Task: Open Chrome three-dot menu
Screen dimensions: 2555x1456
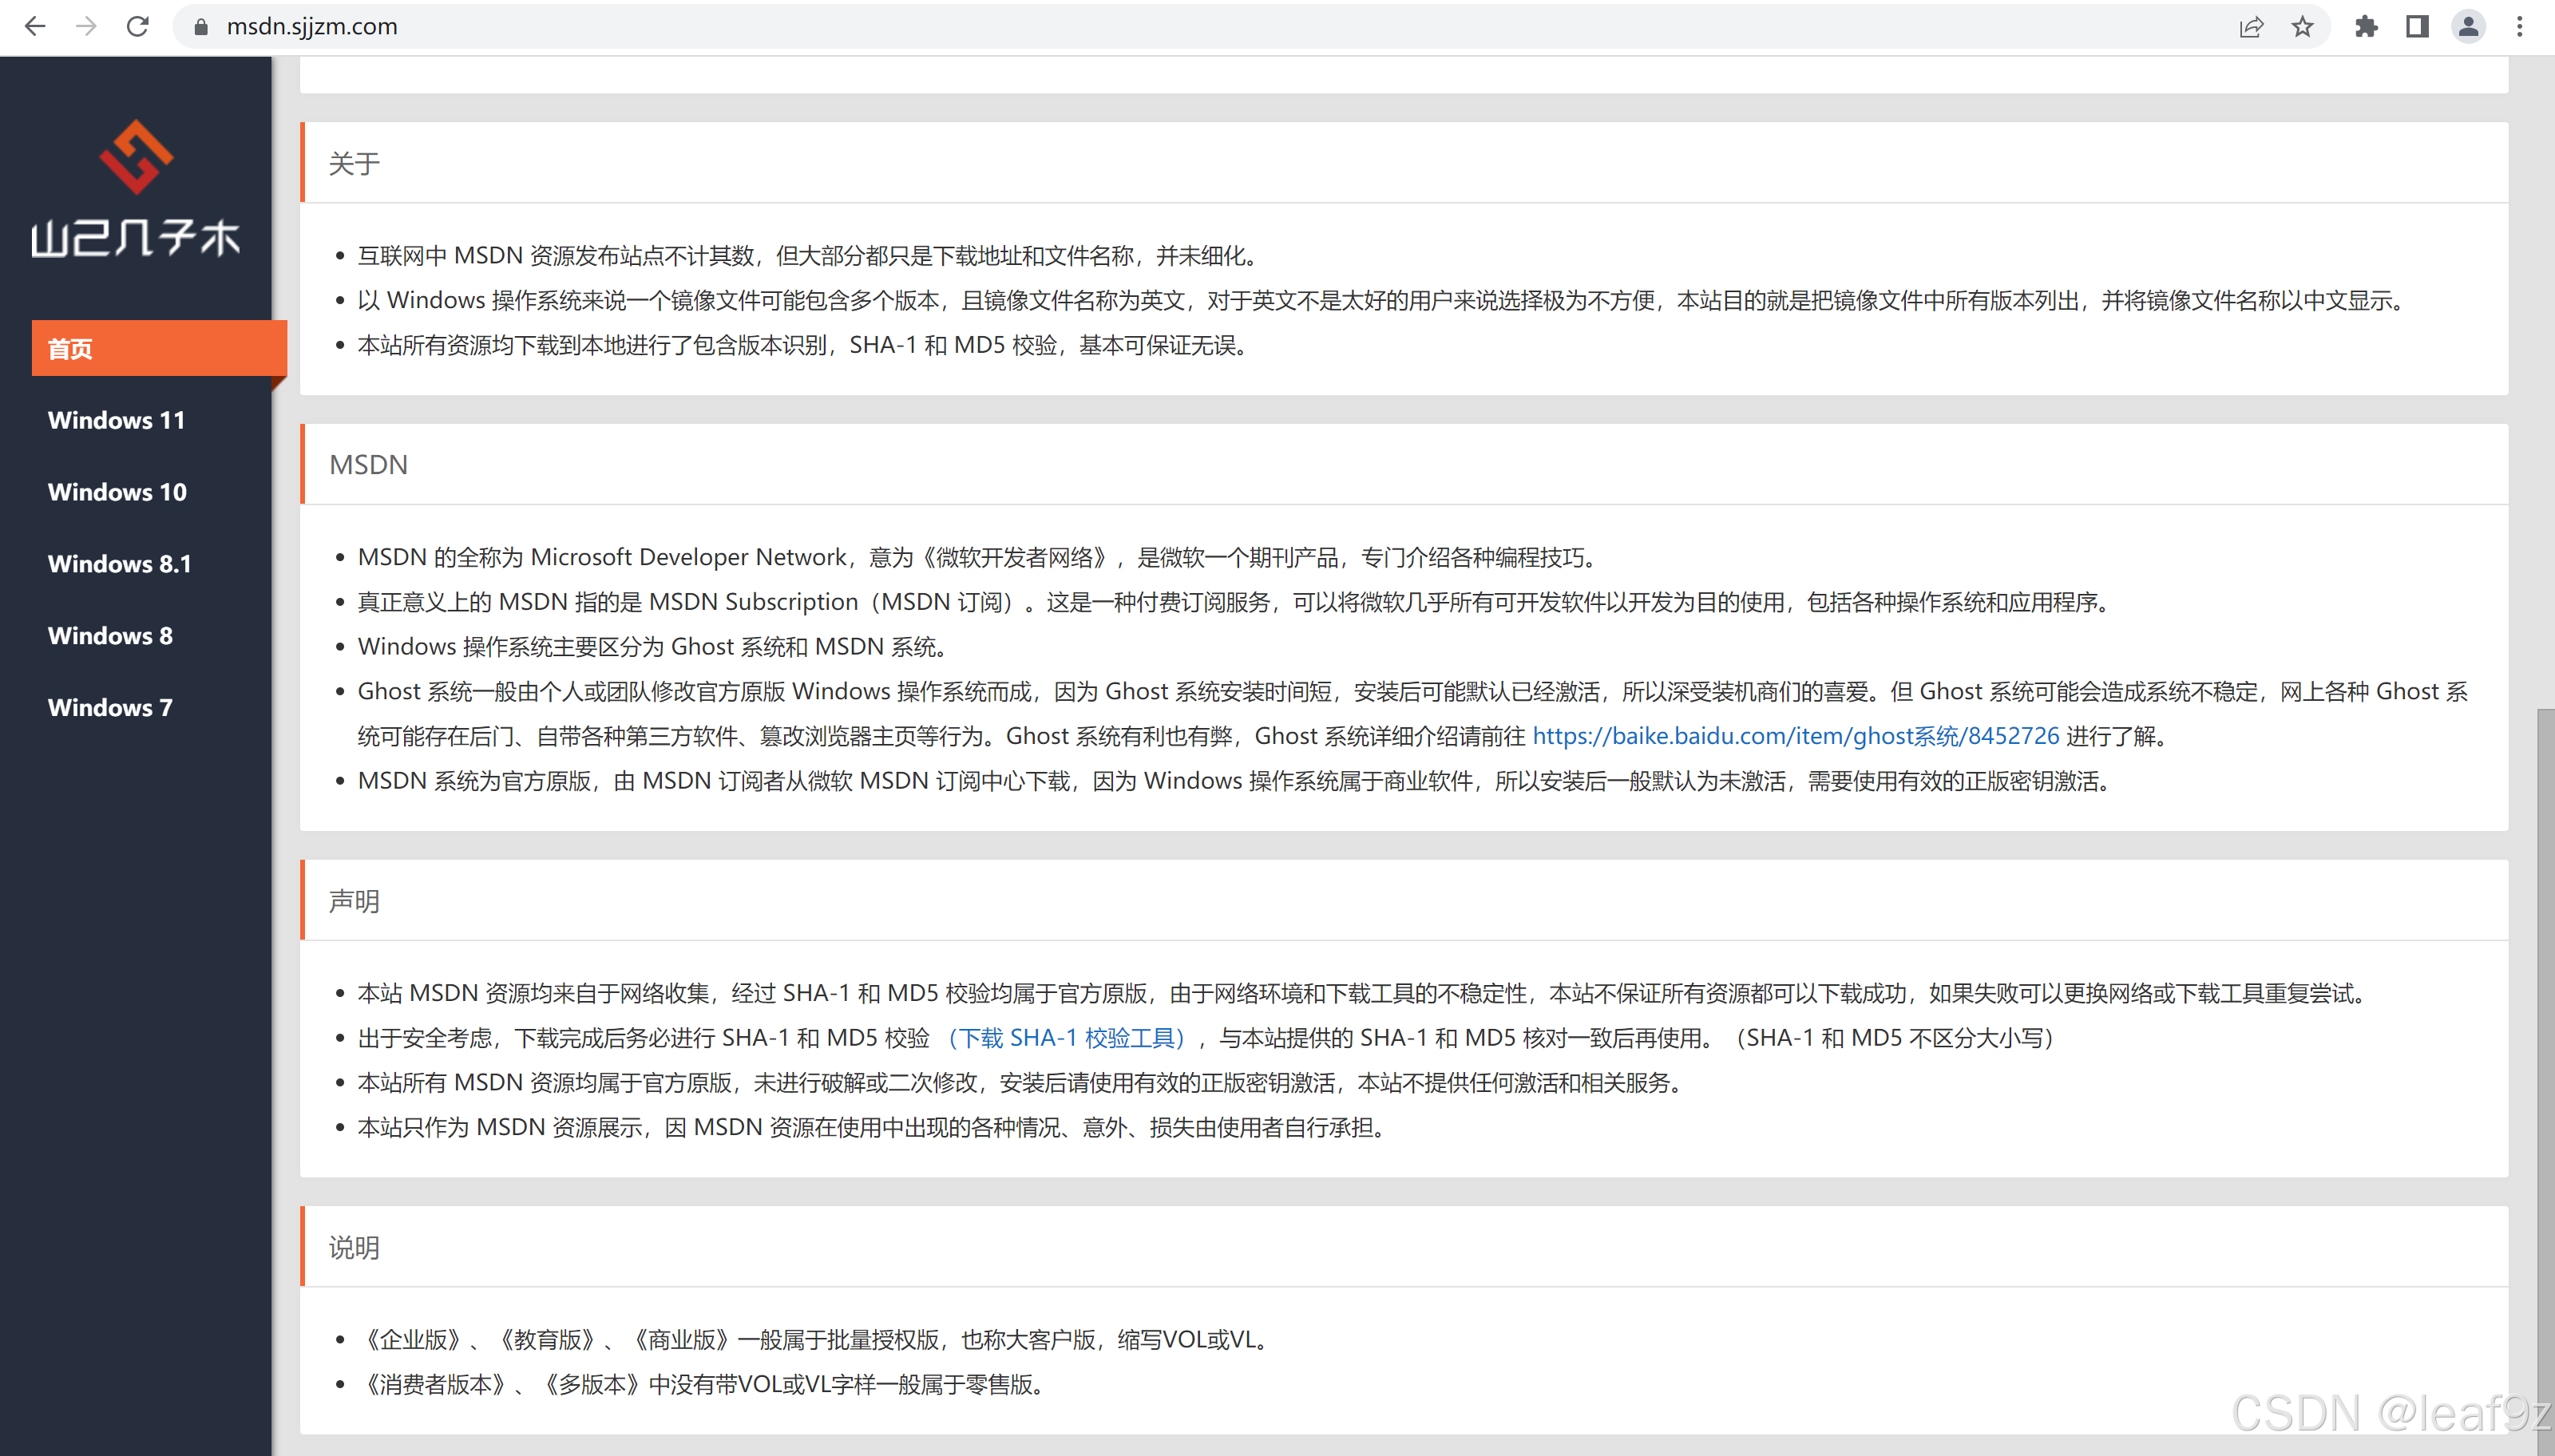Action: coord(2520,27)
